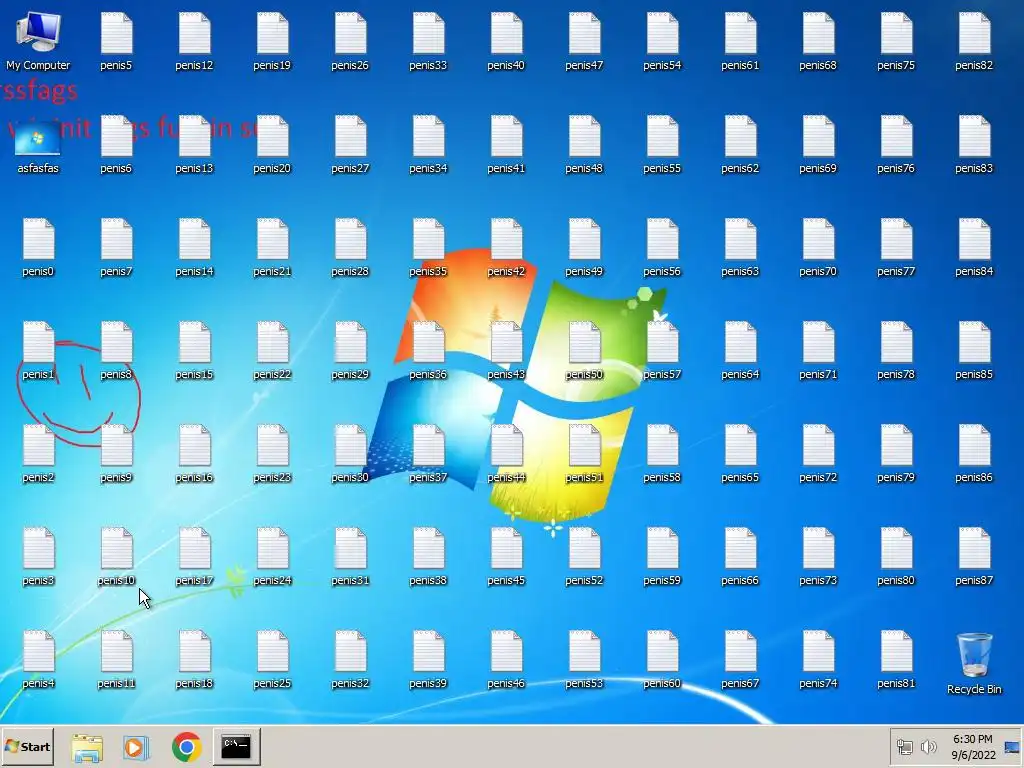Screen dimensions: 1024x768
Task: Launch Google Chrome from taskbar
Action: click(186, 747)
